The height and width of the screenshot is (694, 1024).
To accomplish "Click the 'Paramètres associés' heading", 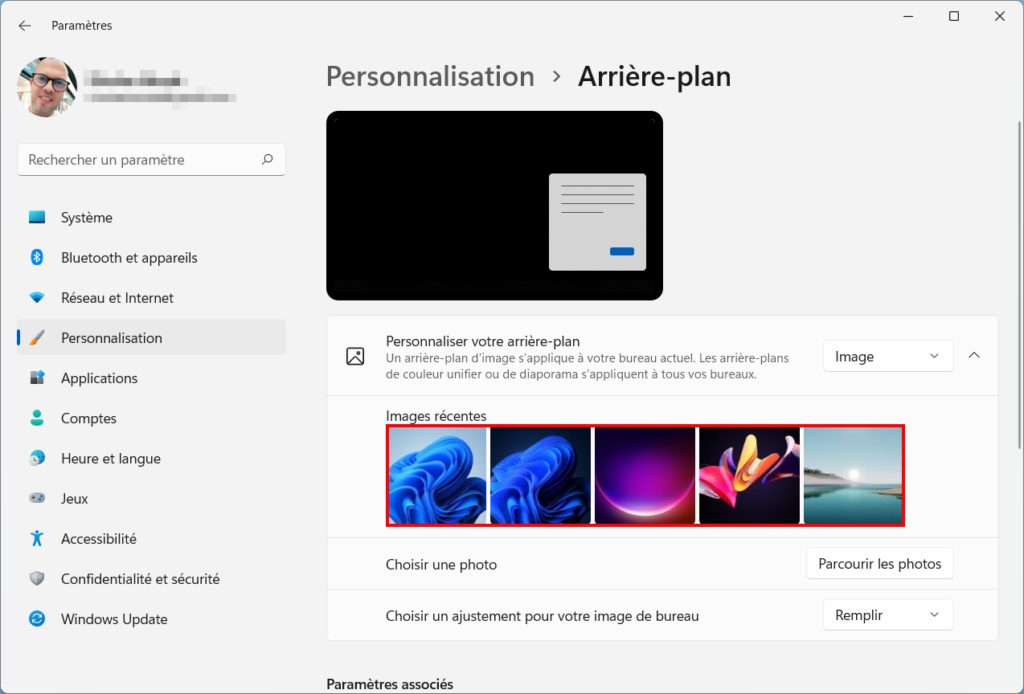I will [x=390, y=684].
